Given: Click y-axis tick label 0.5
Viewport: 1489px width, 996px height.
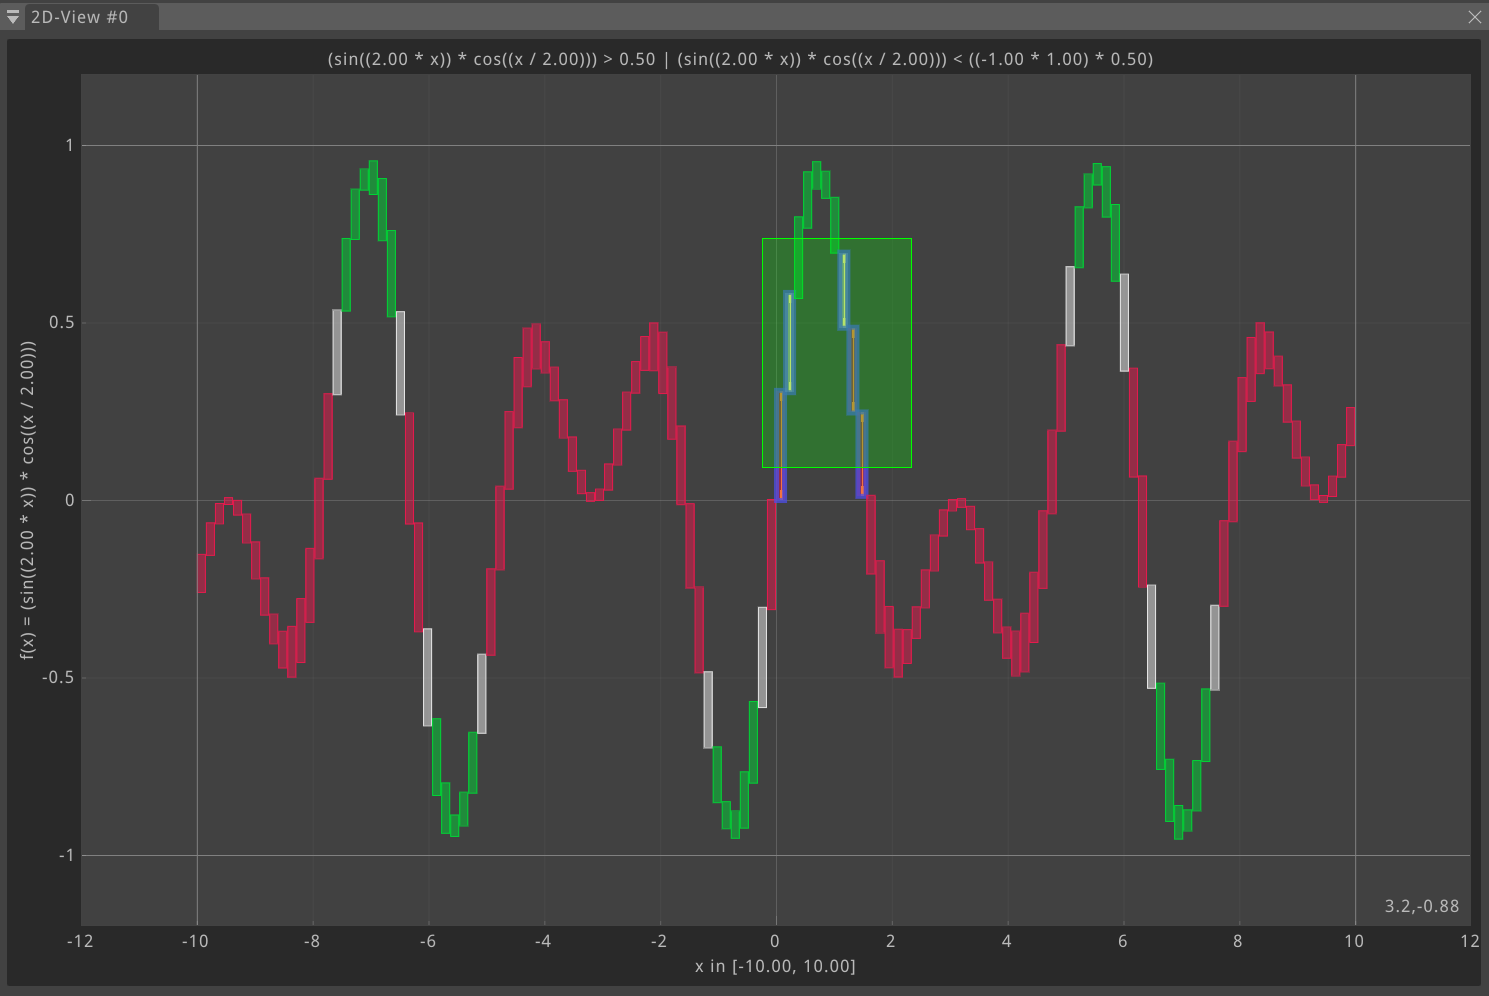Looking at the screenshot, I should 61,322.
